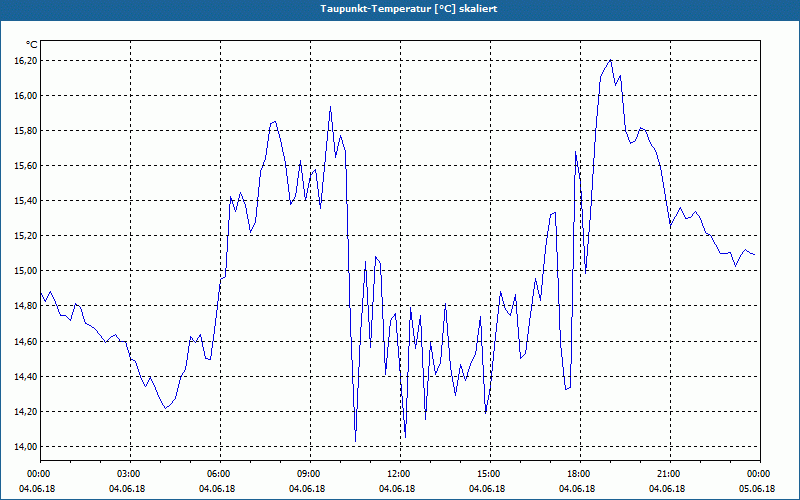Select the 15,80 y-axis value
The image size is (800, 500).
tap(27, 131)
